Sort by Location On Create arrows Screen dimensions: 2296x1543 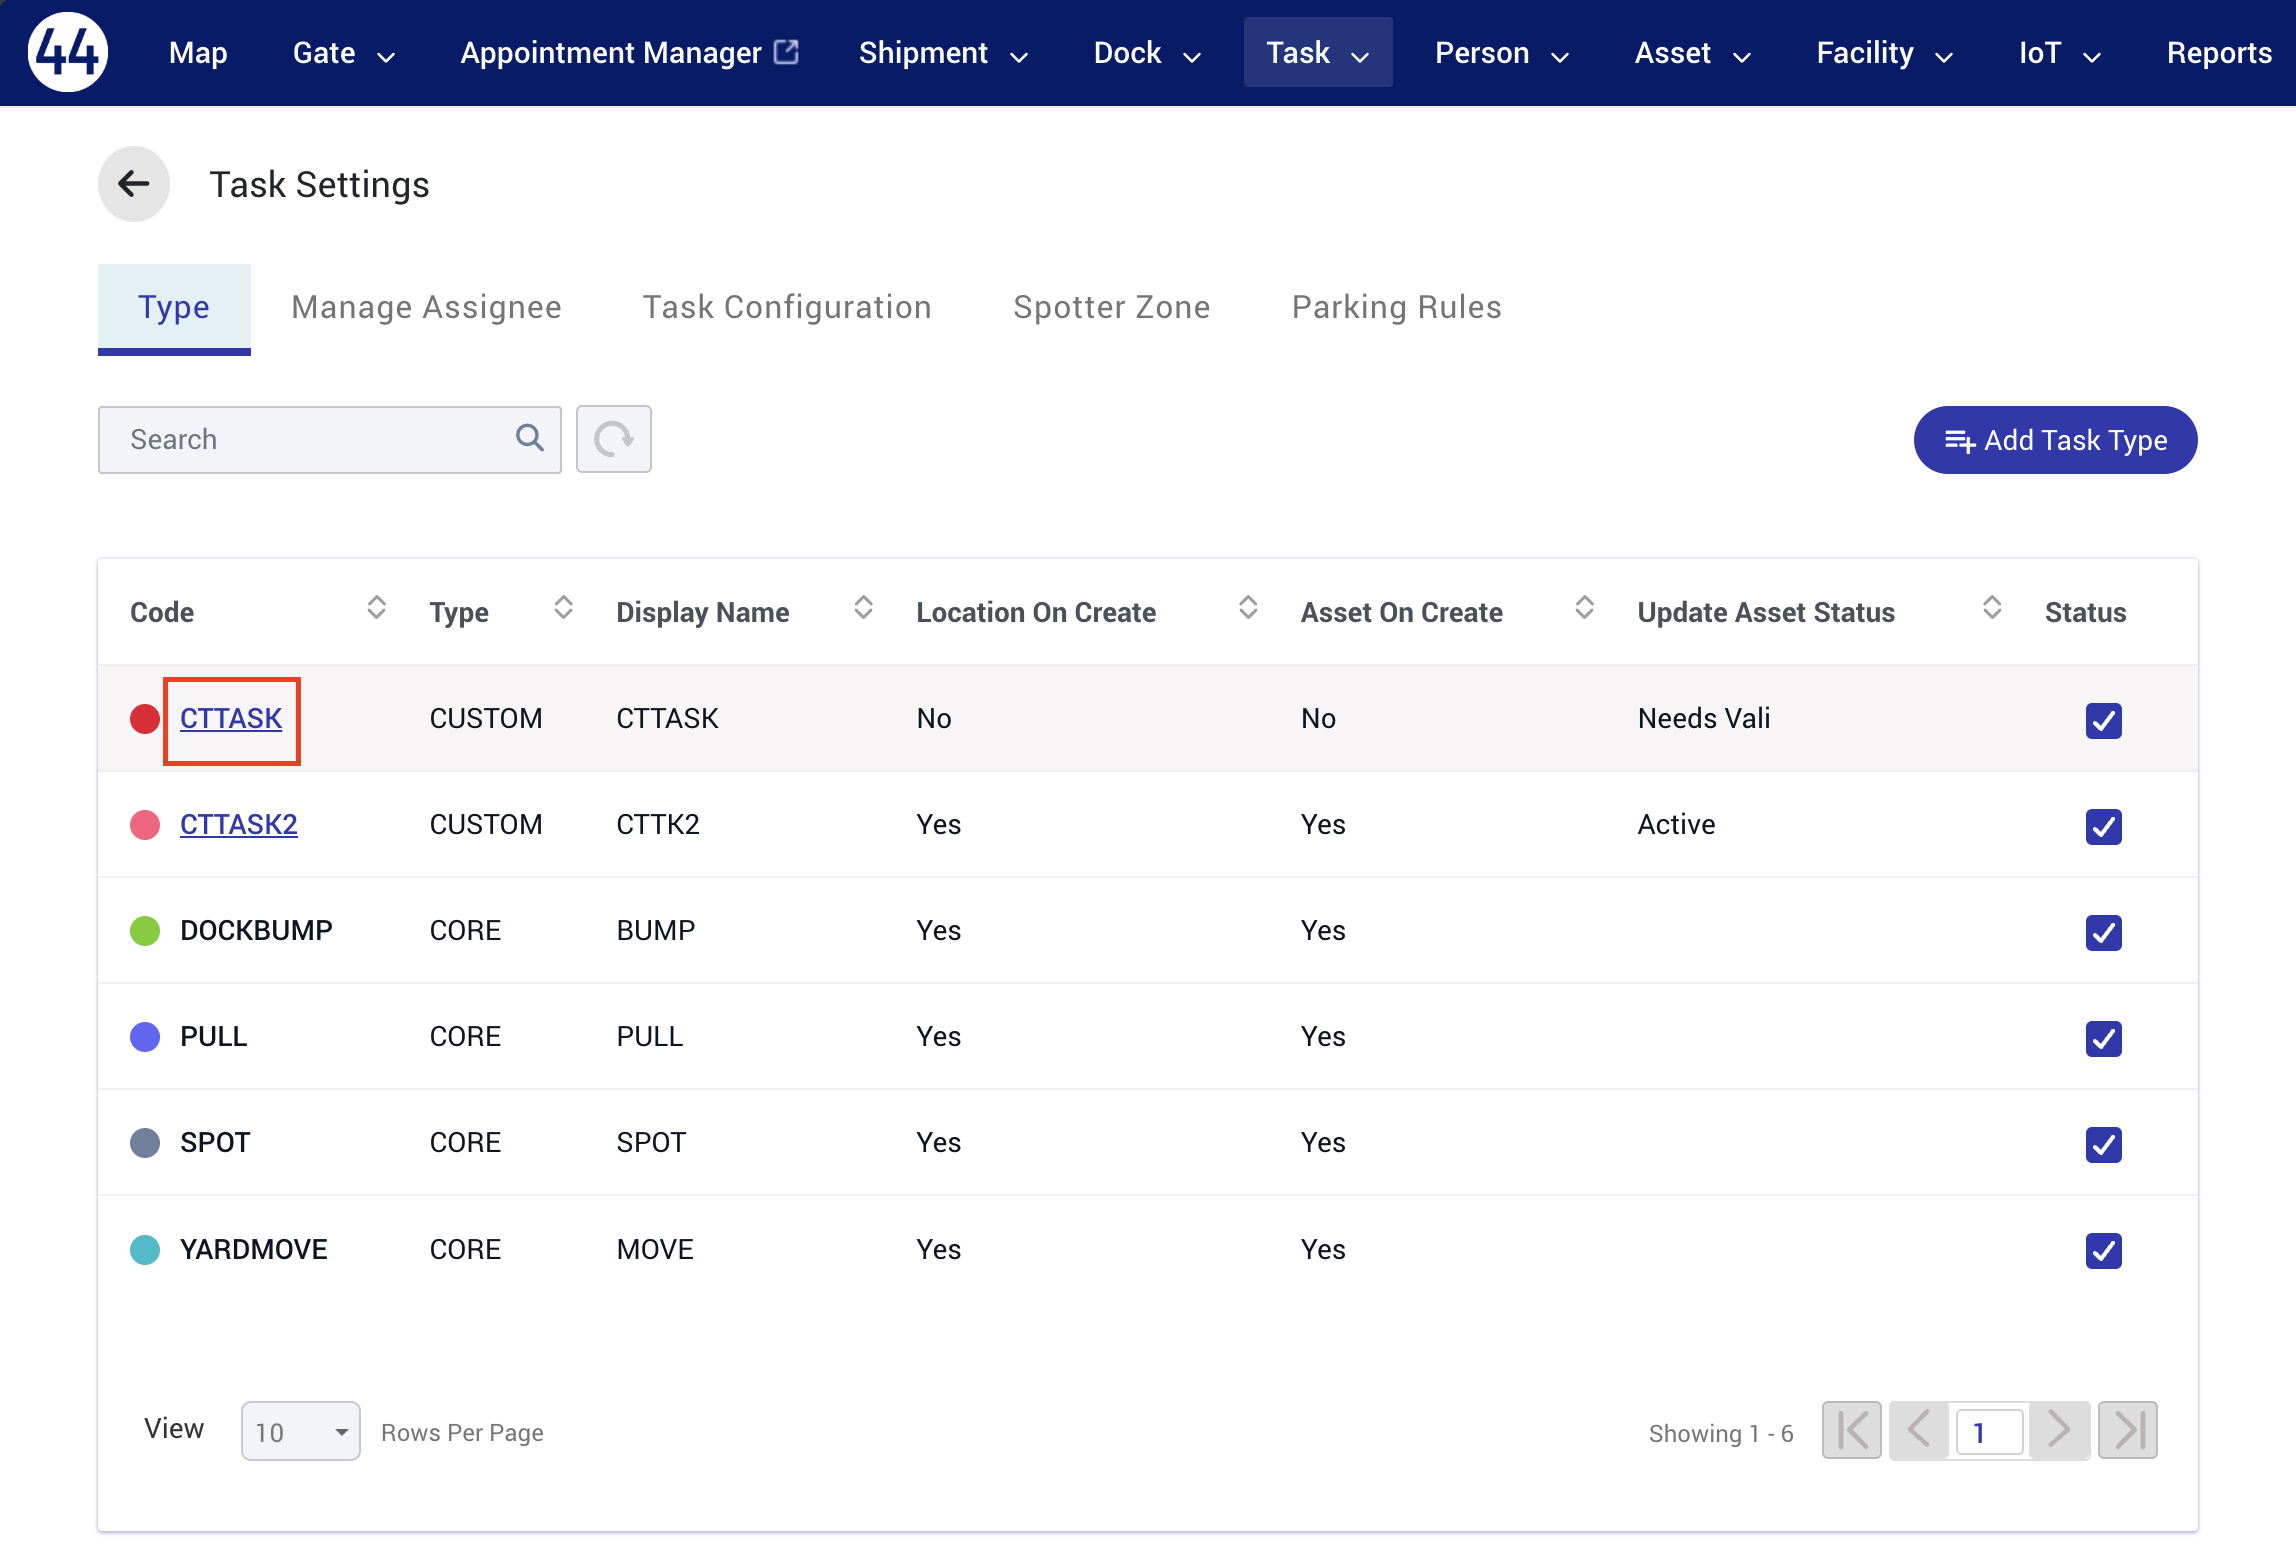click(1248, 608)
